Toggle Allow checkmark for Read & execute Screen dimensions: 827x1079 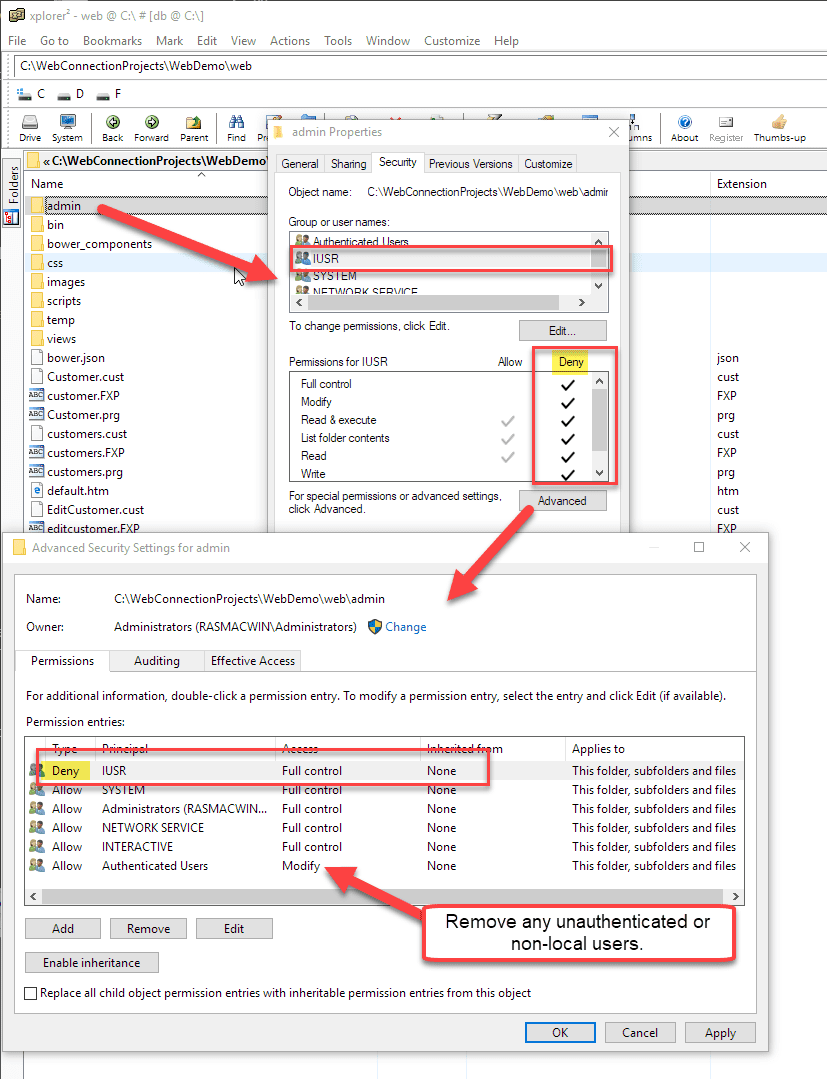[x=508, y=420]
